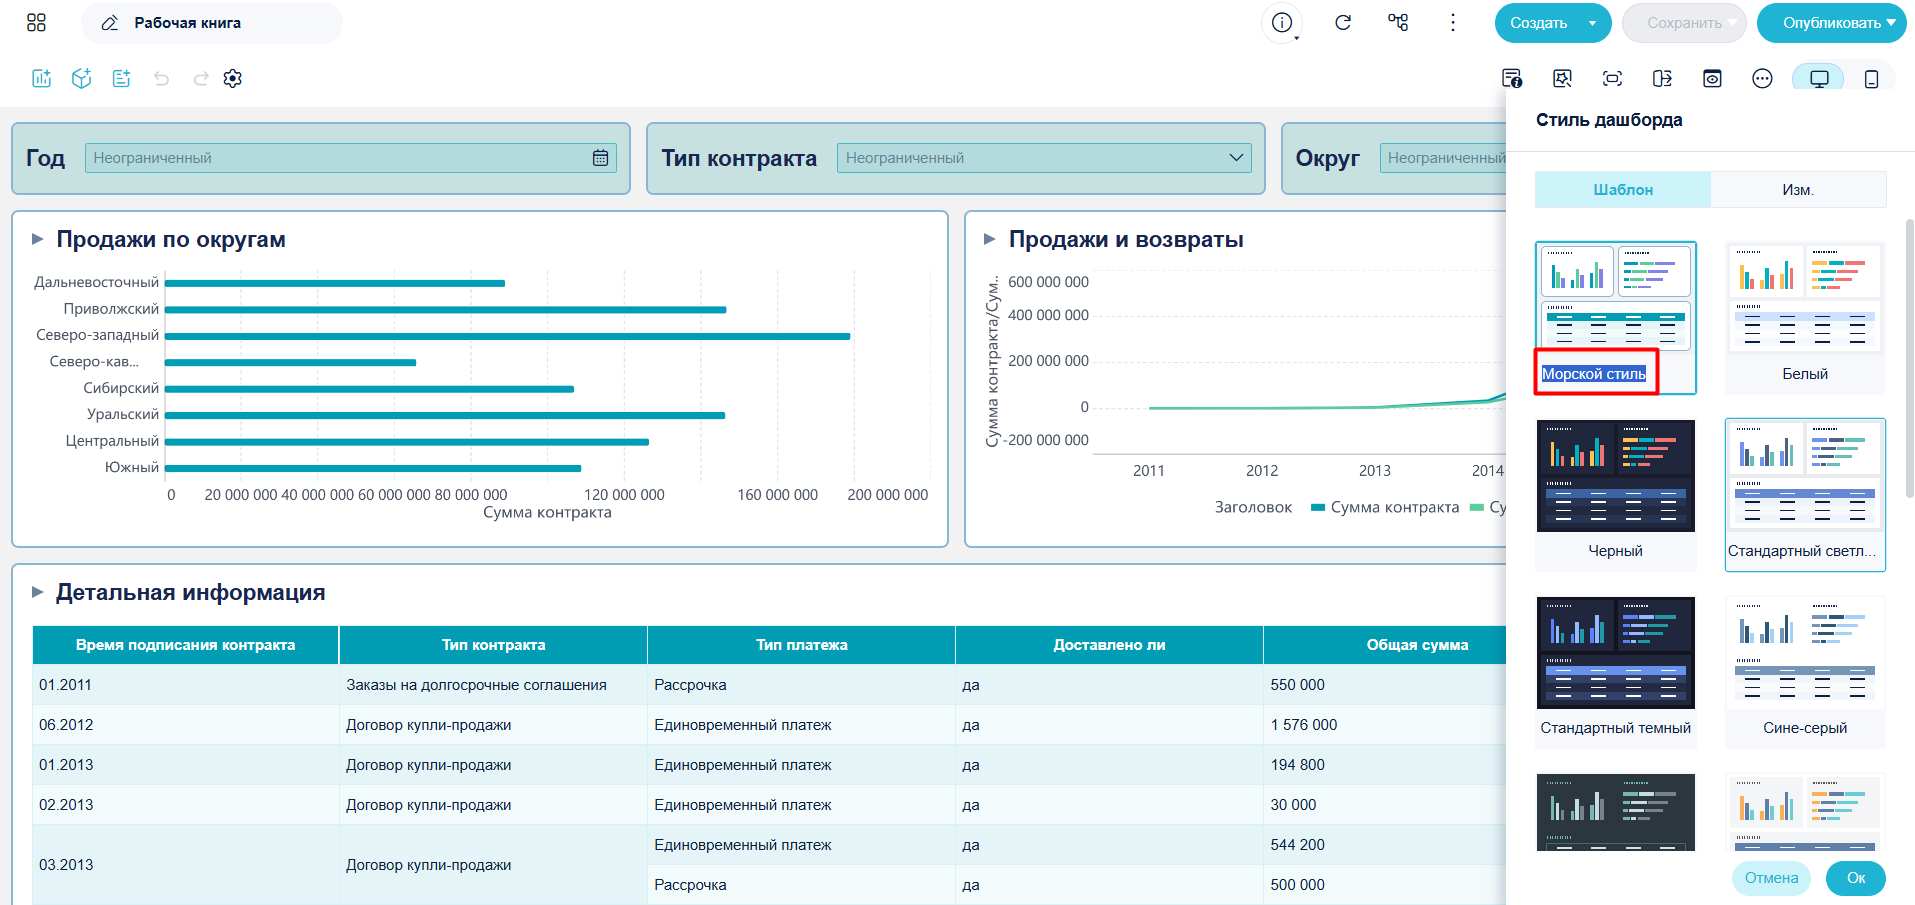This screenshot has height=905, width=1915.
Task: Switch to the Изм. tab
Action: click(1798, 189)
